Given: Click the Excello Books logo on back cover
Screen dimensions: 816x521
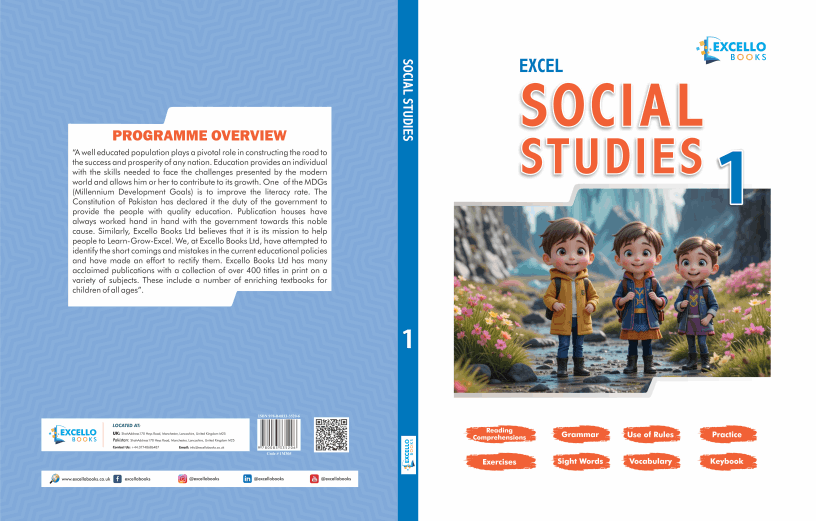Looking at the screenshot, I should 73,435.
